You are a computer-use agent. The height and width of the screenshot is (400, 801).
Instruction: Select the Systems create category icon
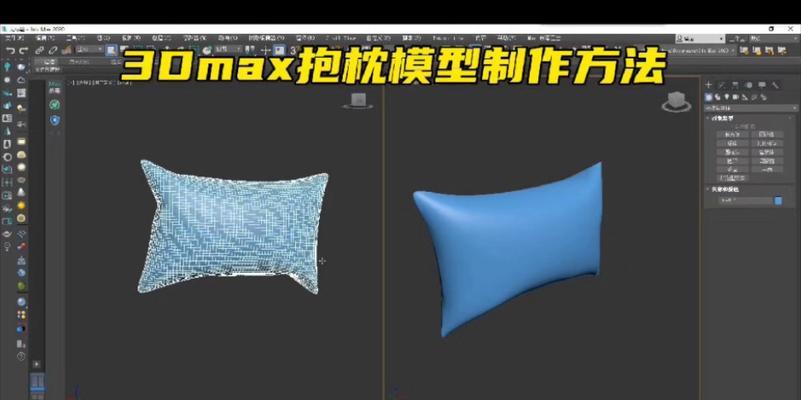763,97
